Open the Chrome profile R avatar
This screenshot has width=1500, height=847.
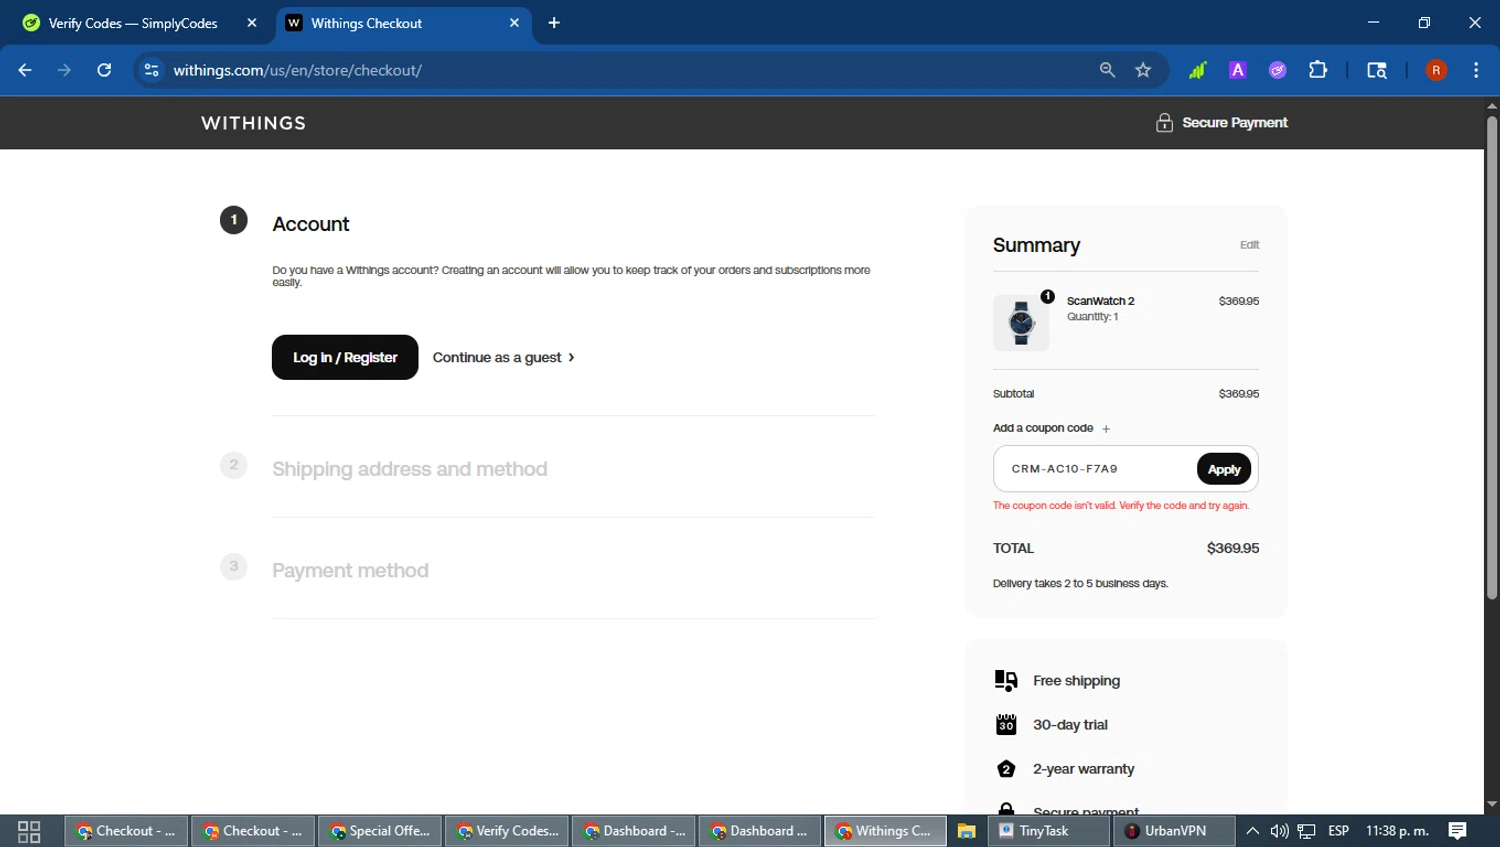click(x=1436, y=70)
